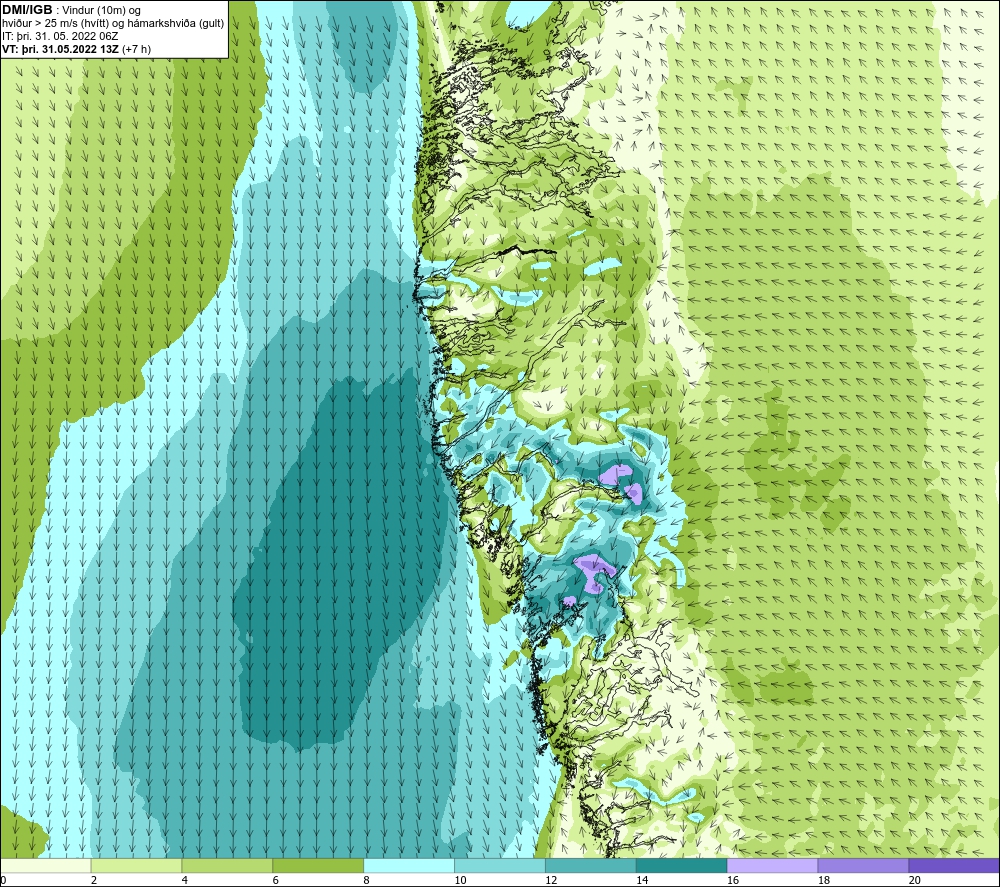Click the 'VT: þri. 31.05.2022 13Z' valid time
1000x887 pixels.
(x=59, y=49)
